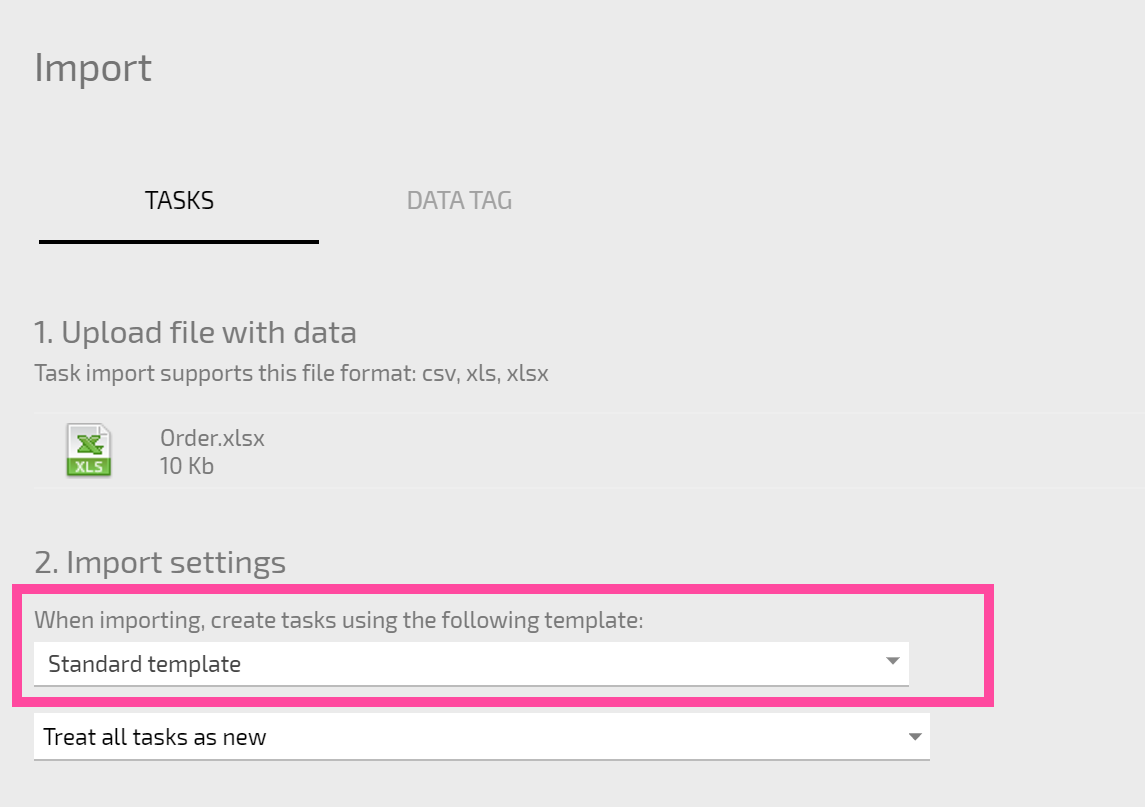Viewport: 1145px width, 807px height.
Task: Click the Upload file with data heading
Action: tap(195, 332)
